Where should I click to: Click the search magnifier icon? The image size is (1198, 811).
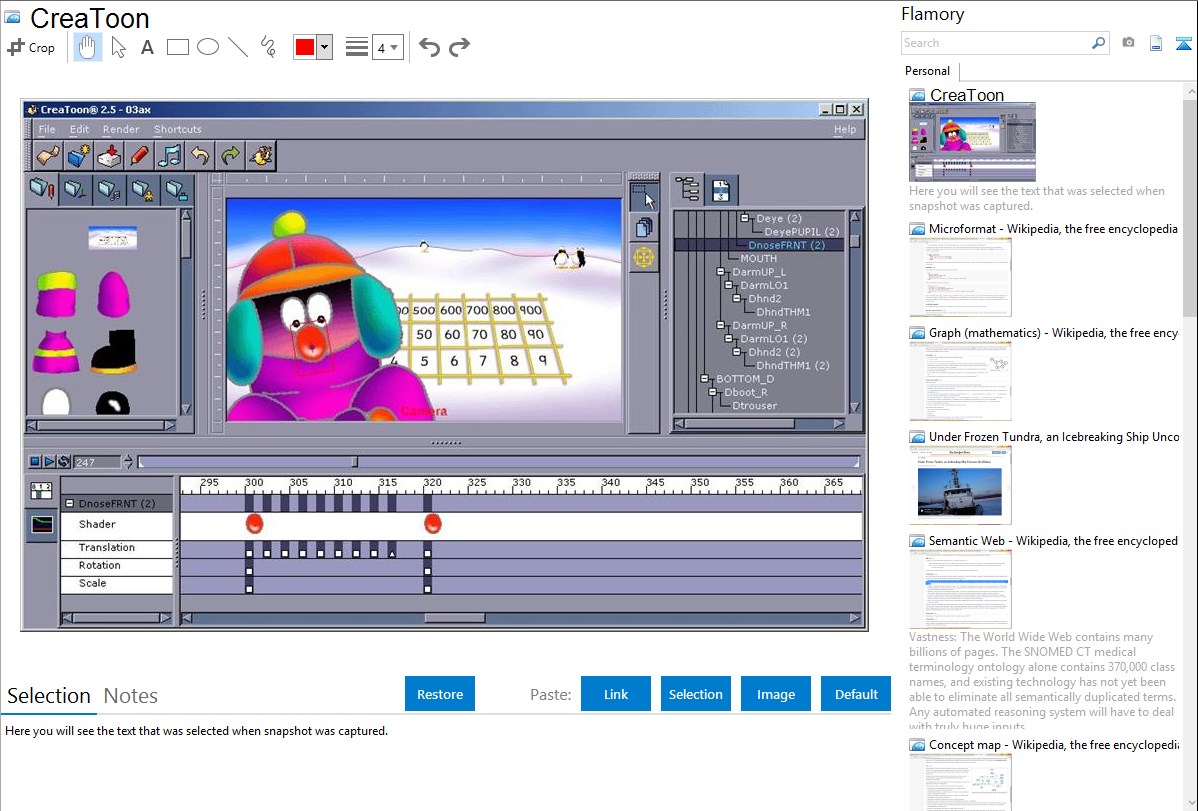(x=1099, y=43)
